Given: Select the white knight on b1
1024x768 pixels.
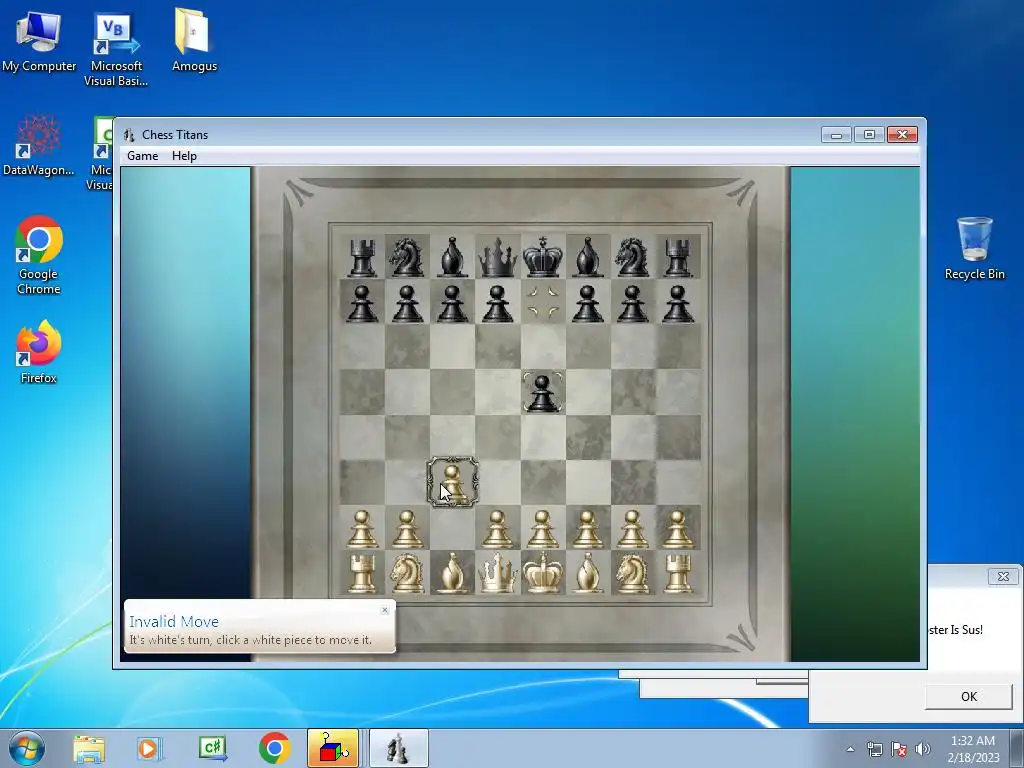Looking at the screenshot, I should coord(407,573).
